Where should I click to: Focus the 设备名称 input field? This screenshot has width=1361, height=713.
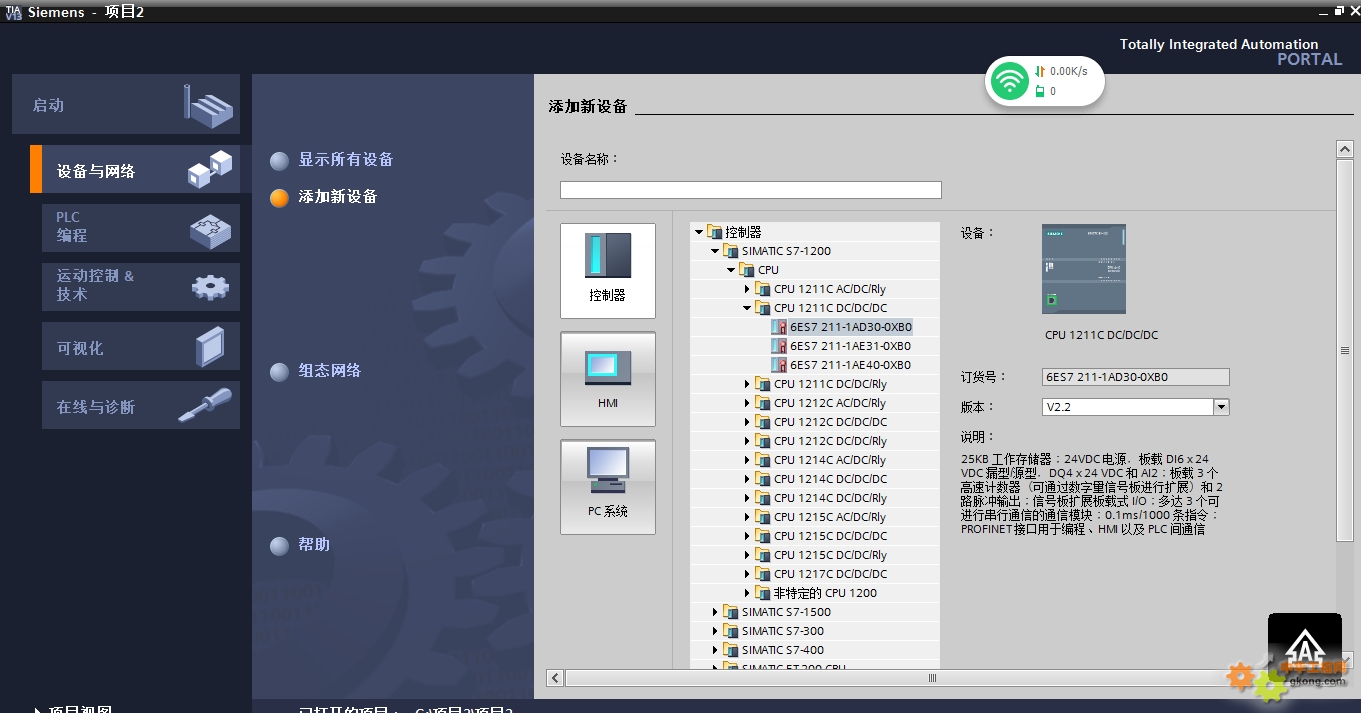(751, 190)
